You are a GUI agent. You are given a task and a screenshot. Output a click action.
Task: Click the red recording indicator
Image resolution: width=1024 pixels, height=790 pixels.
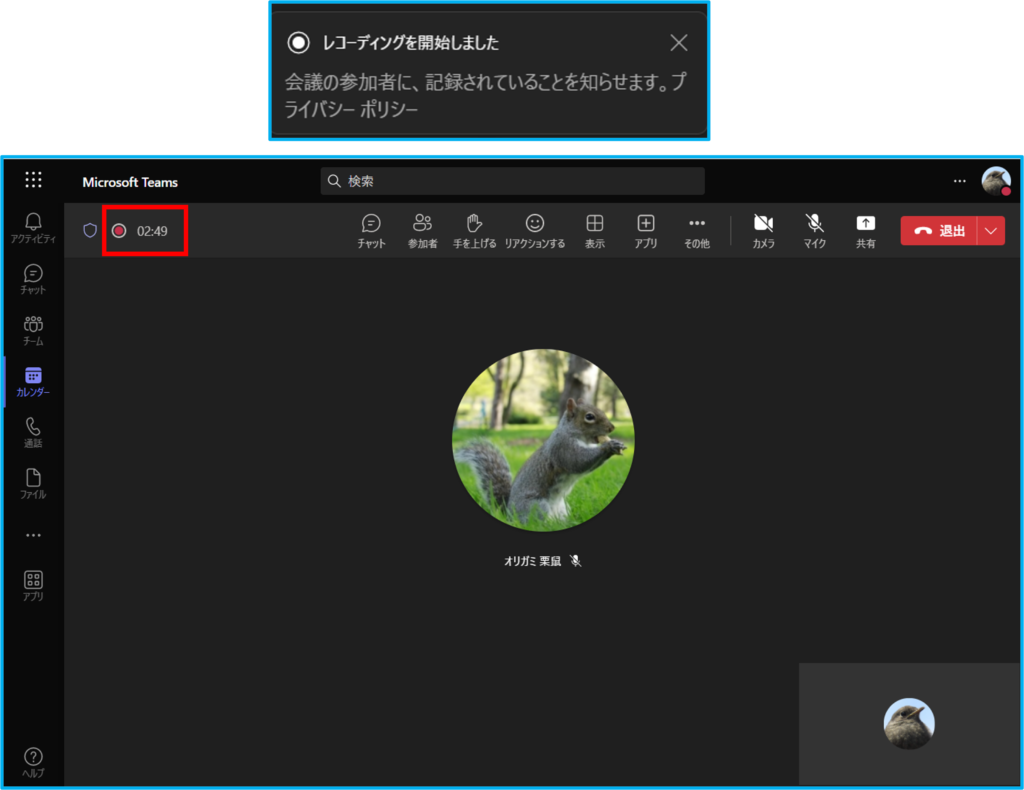119,231
